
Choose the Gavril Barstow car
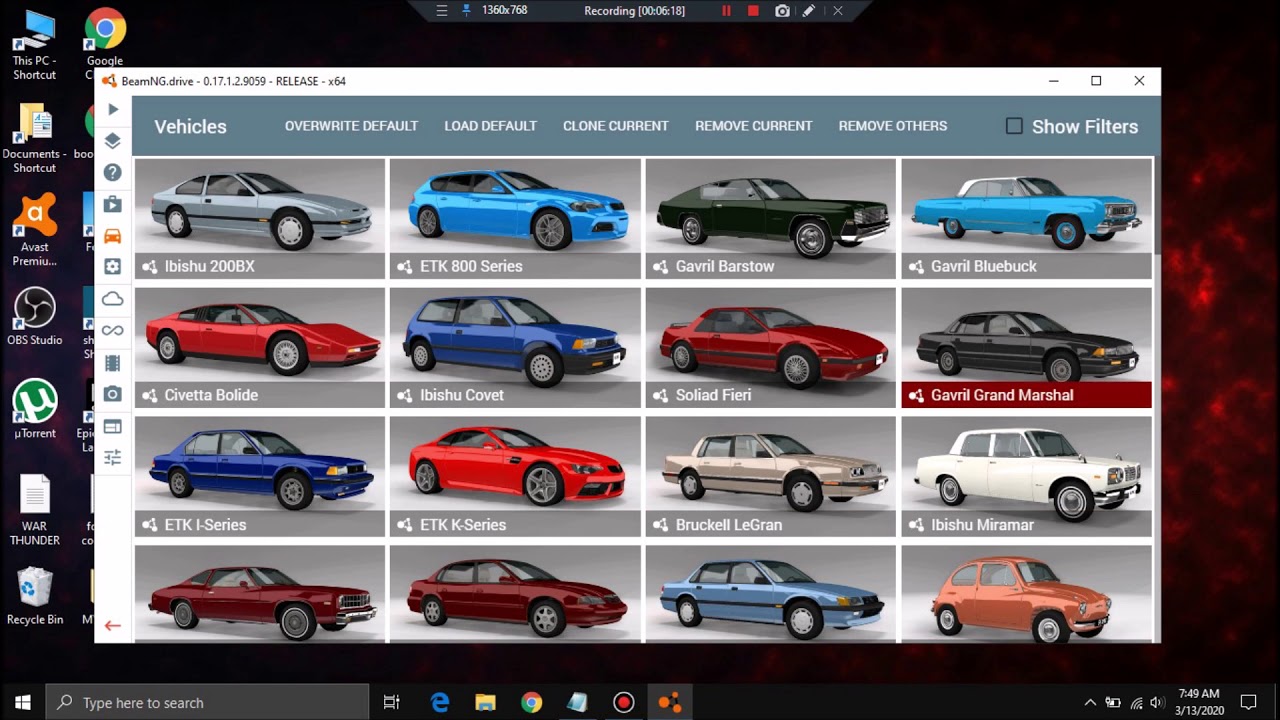coord(771,218)
